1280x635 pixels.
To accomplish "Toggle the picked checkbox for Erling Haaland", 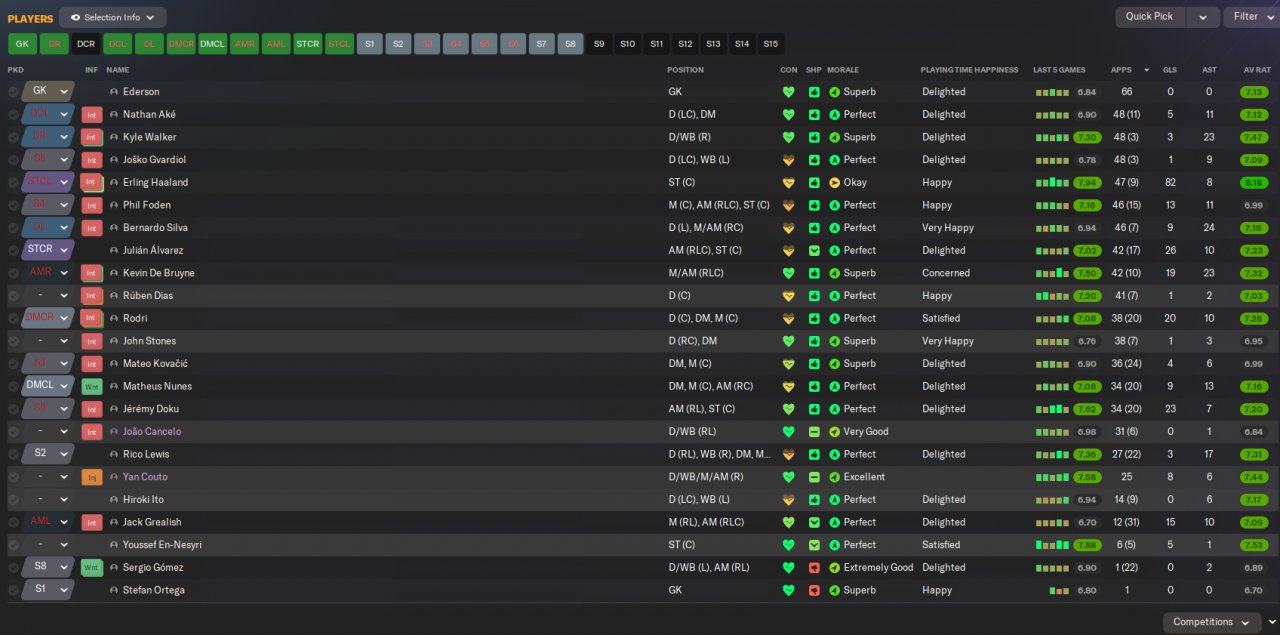I will click(13, 183).
